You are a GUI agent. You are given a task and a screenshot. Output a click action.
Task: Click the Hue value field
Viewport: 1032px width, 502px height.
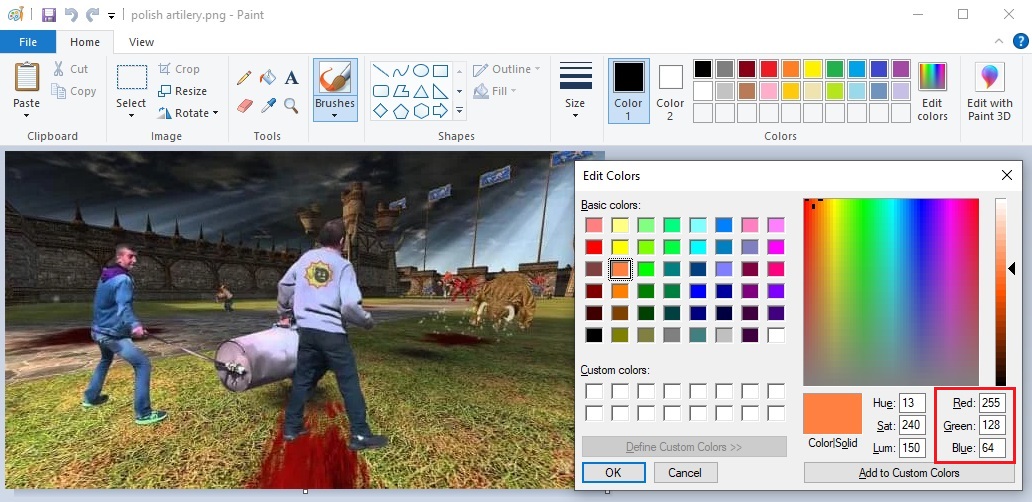[x=912, y=403]
